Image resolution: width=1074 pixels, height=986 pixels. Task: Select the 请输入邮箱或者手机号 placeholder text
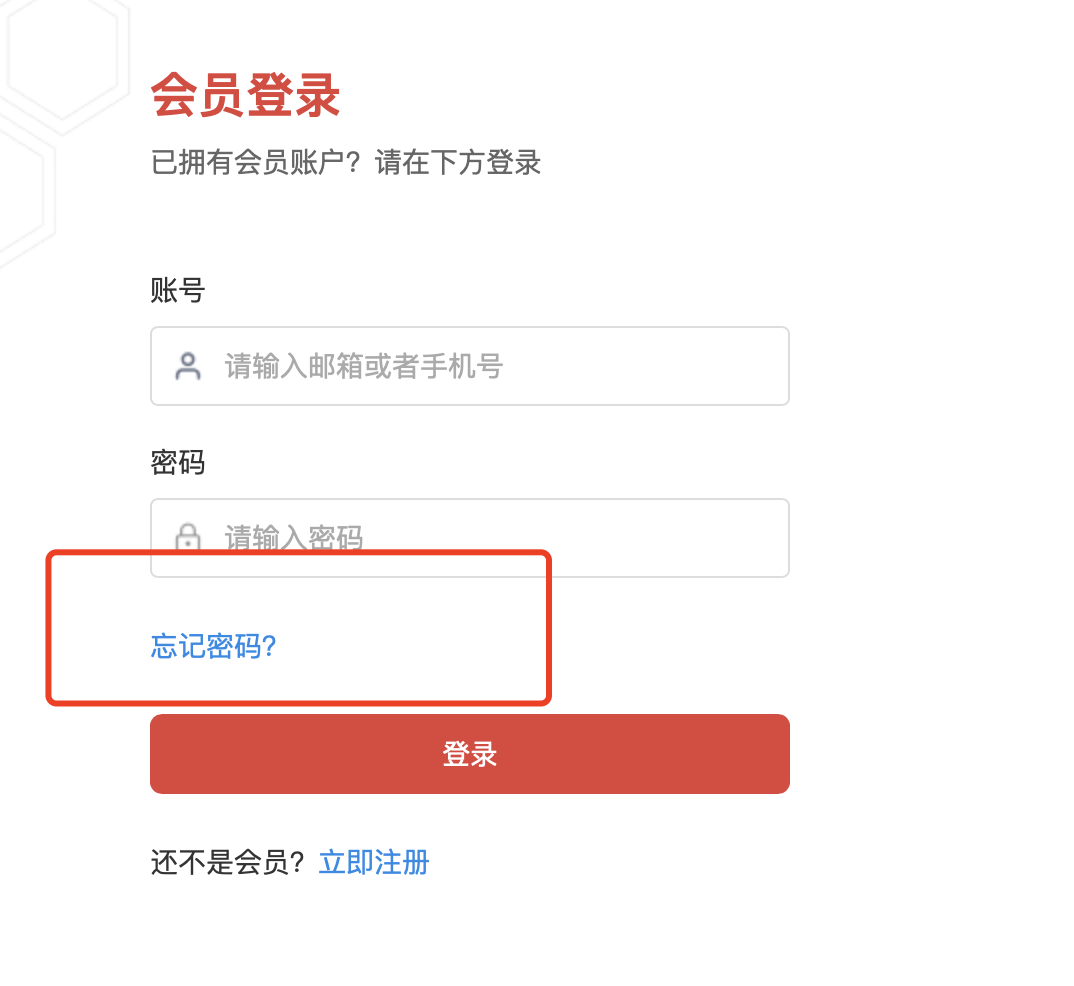[x=364, y=366]
